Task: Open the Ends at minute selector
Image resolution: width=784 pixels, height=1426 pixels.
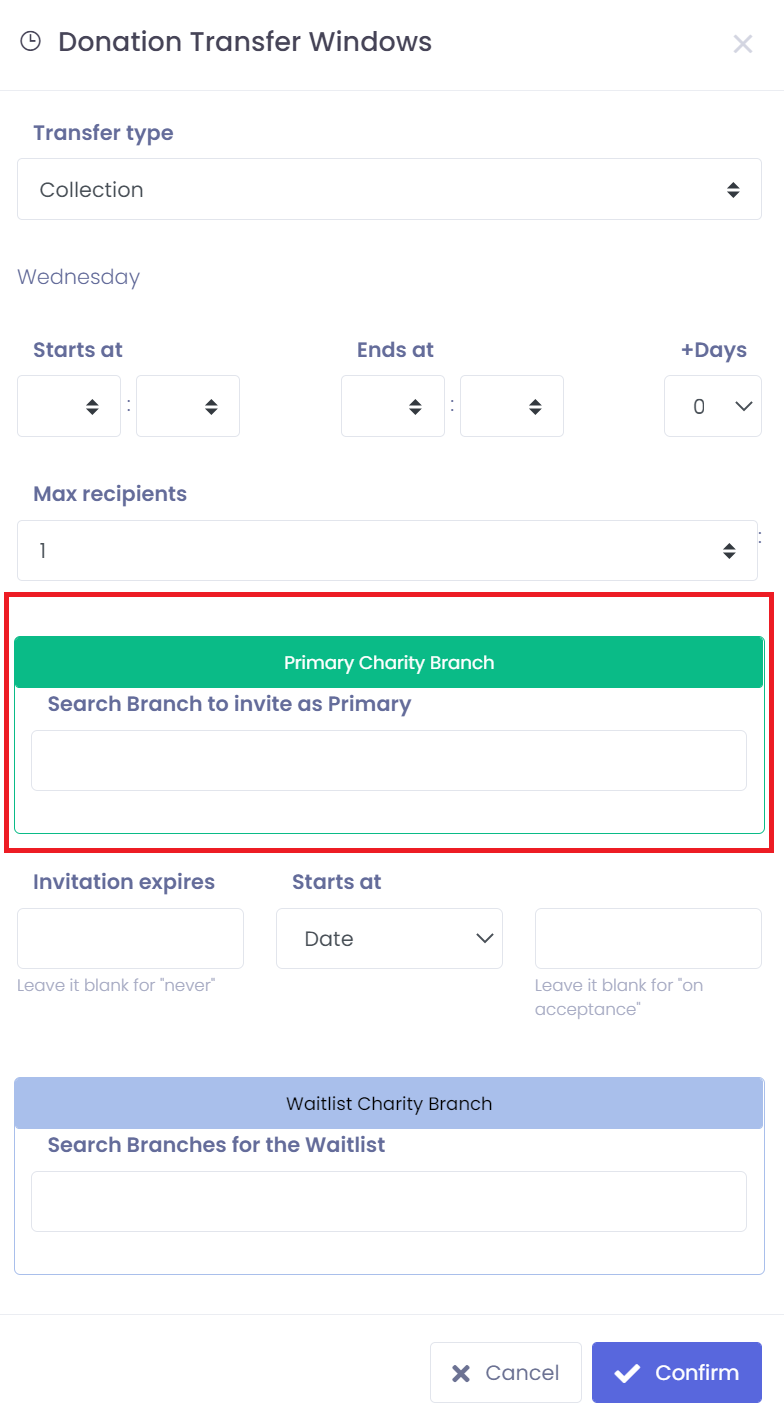Action: (x=512, y=406)
